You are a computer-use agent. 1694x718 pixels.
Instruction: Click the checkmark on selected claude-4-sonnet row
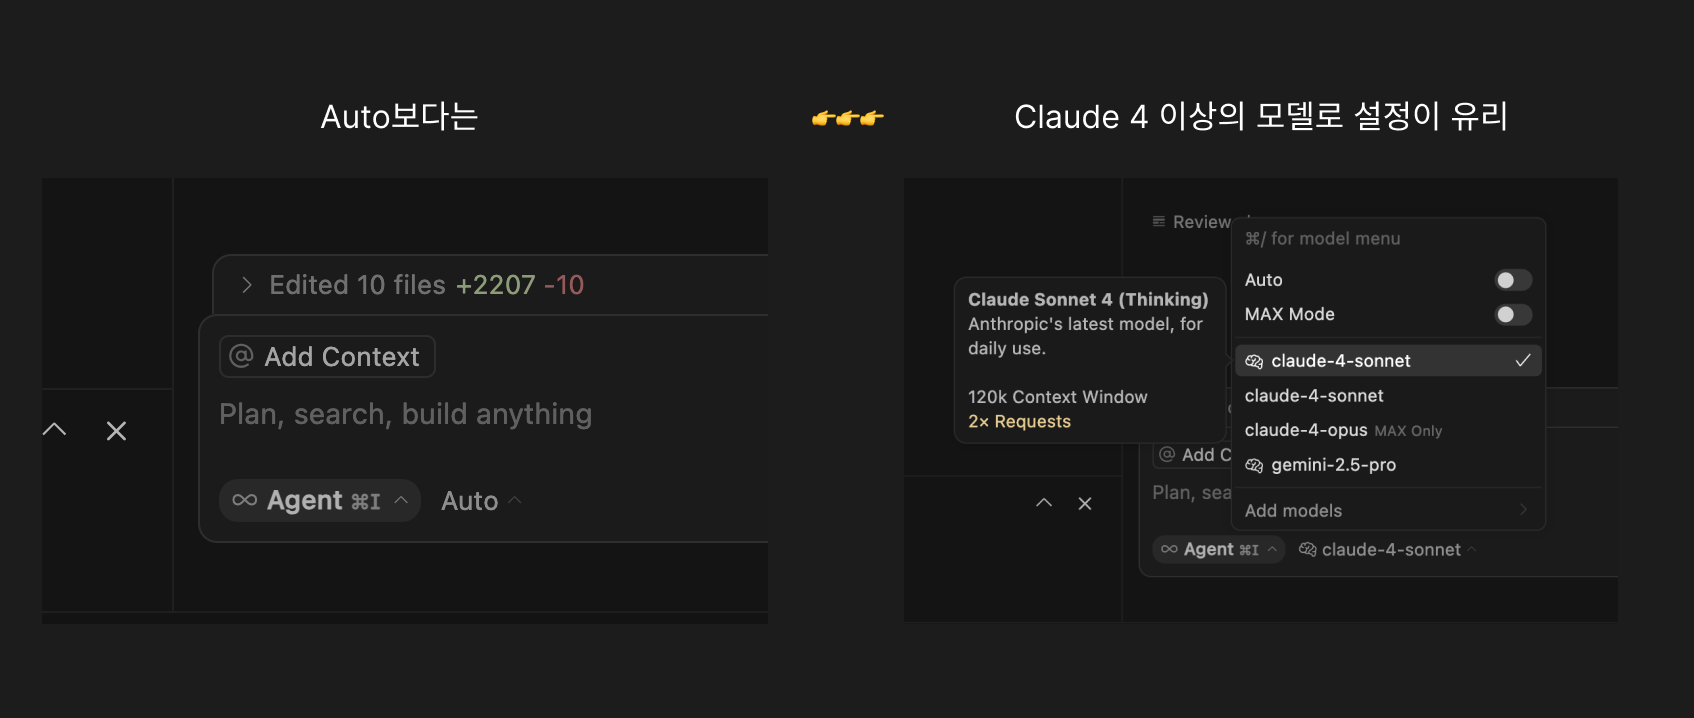[x=1523, y=360]
